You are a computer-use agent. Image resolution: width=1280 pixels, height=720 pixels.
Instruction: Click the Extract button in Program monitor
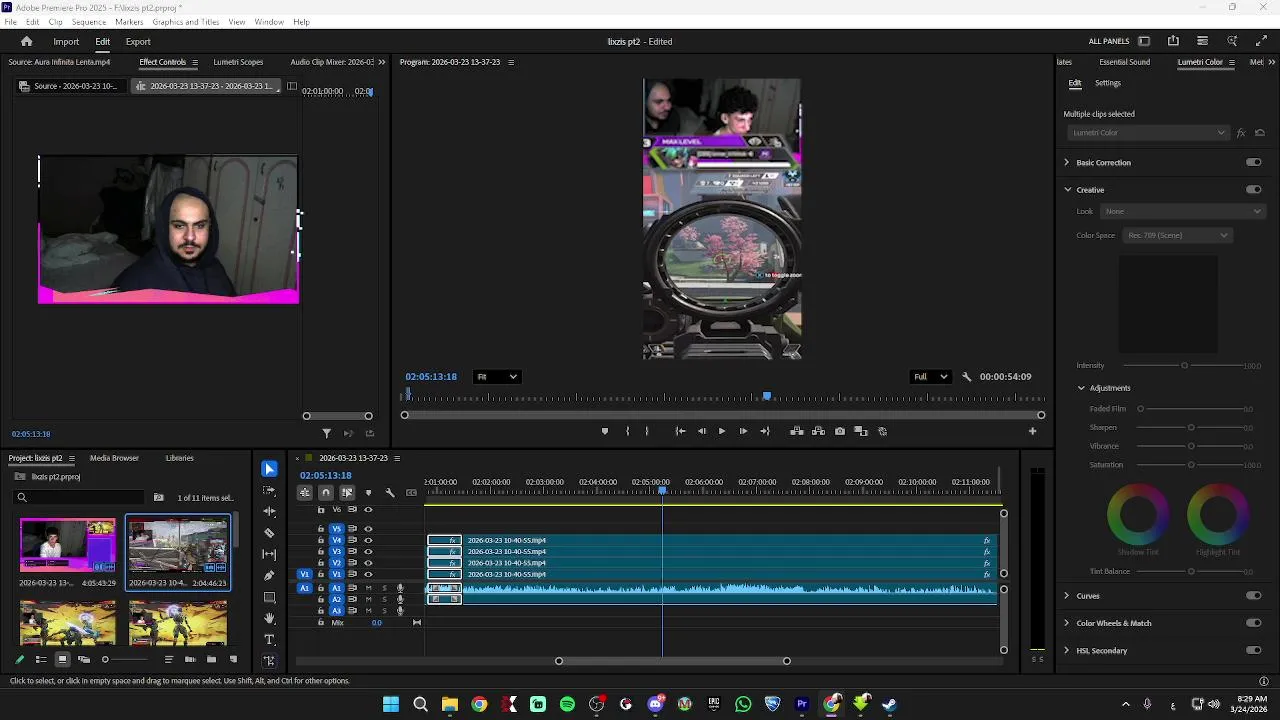point(818,431)
